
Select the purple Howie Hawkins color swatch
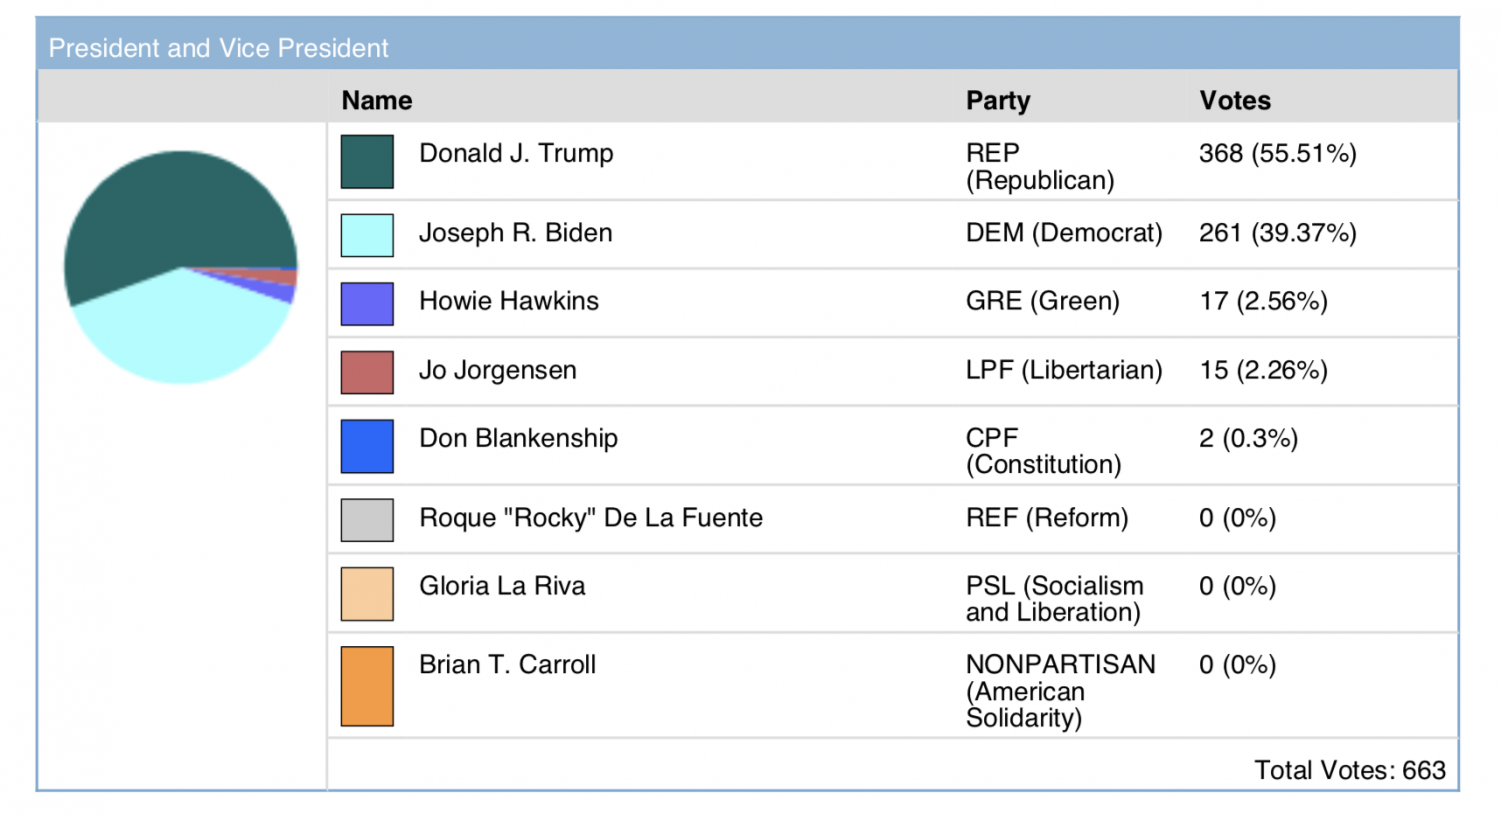[367, 304]
